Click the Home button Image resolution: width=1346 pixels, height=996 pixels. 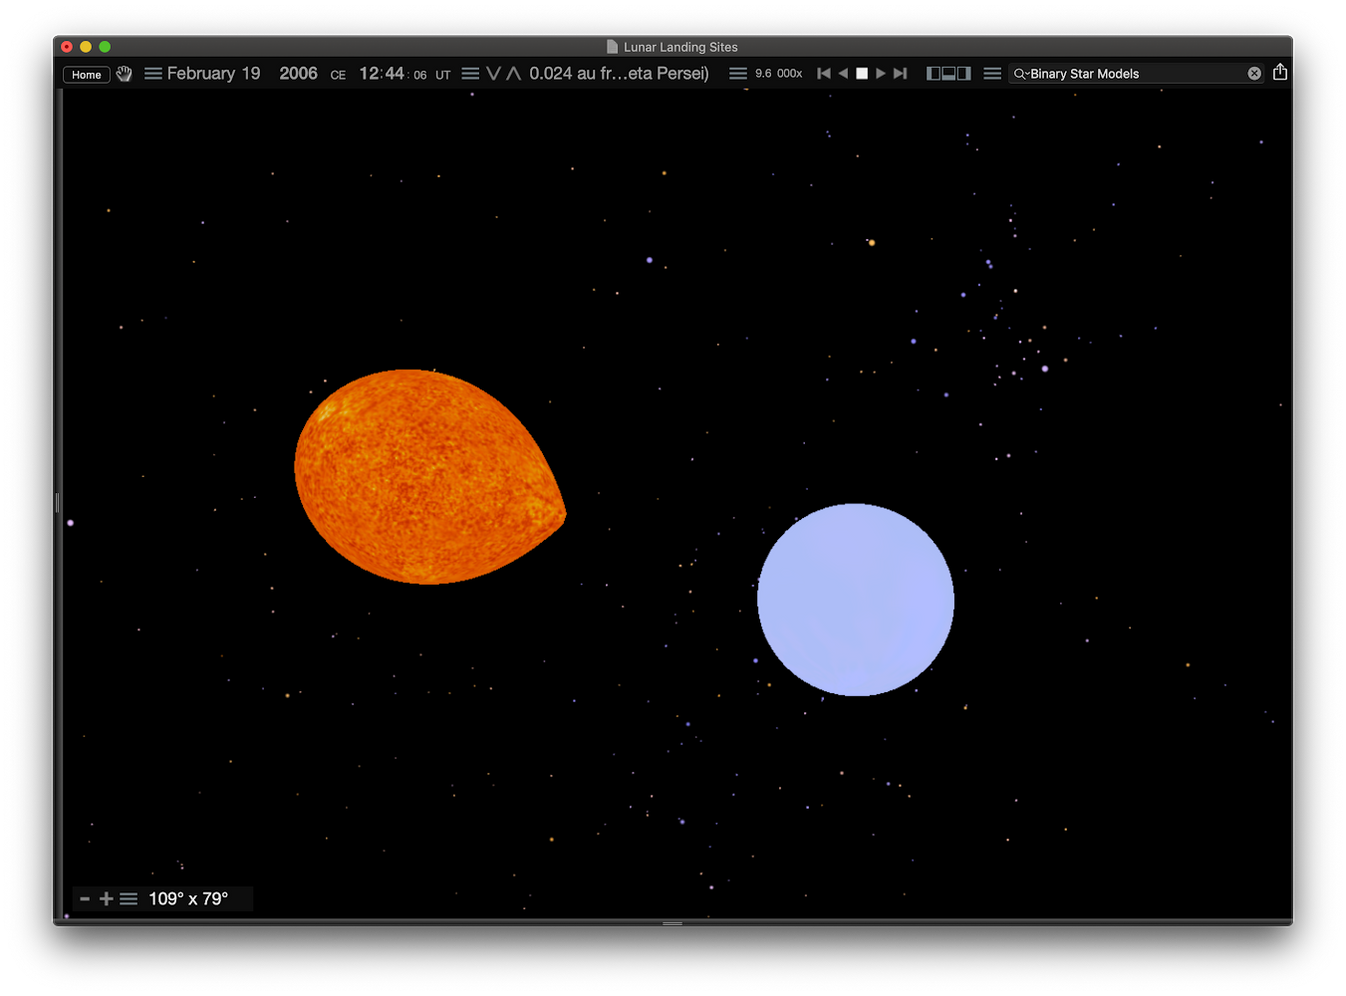[86, 74]
